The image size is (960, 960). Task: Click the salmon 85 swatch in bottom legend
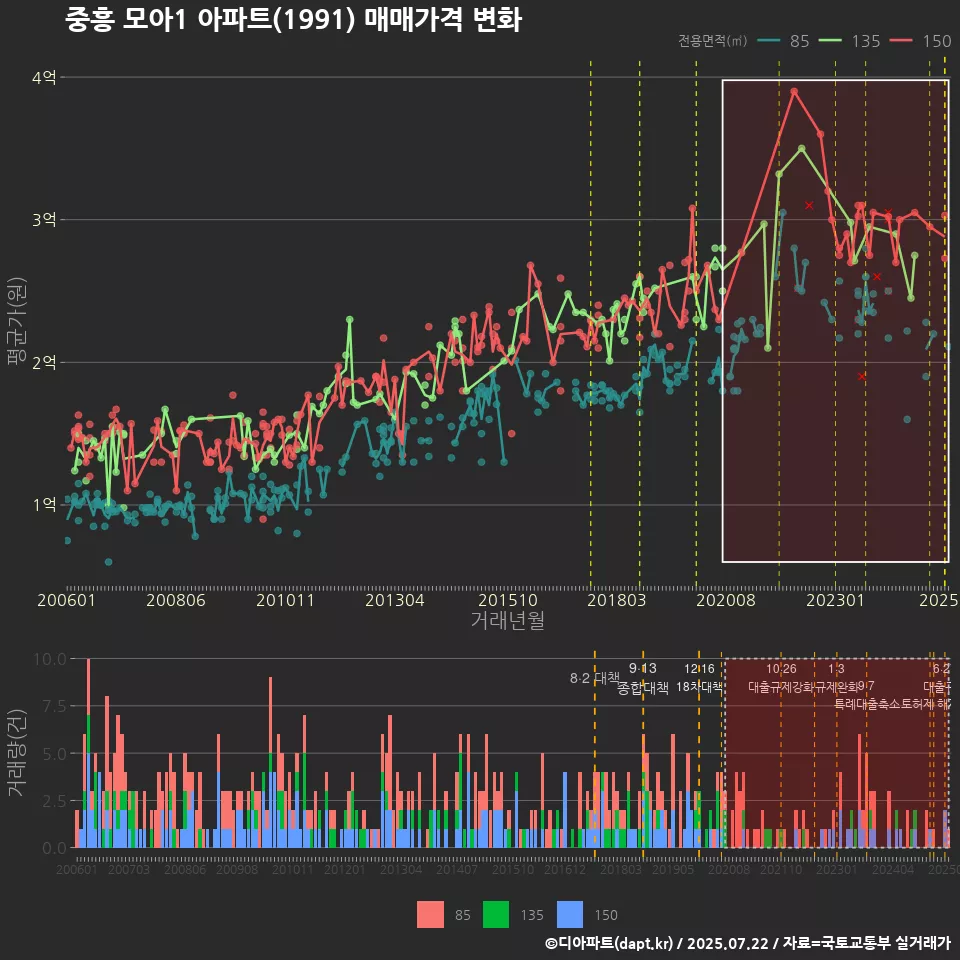tap(430, 915)
